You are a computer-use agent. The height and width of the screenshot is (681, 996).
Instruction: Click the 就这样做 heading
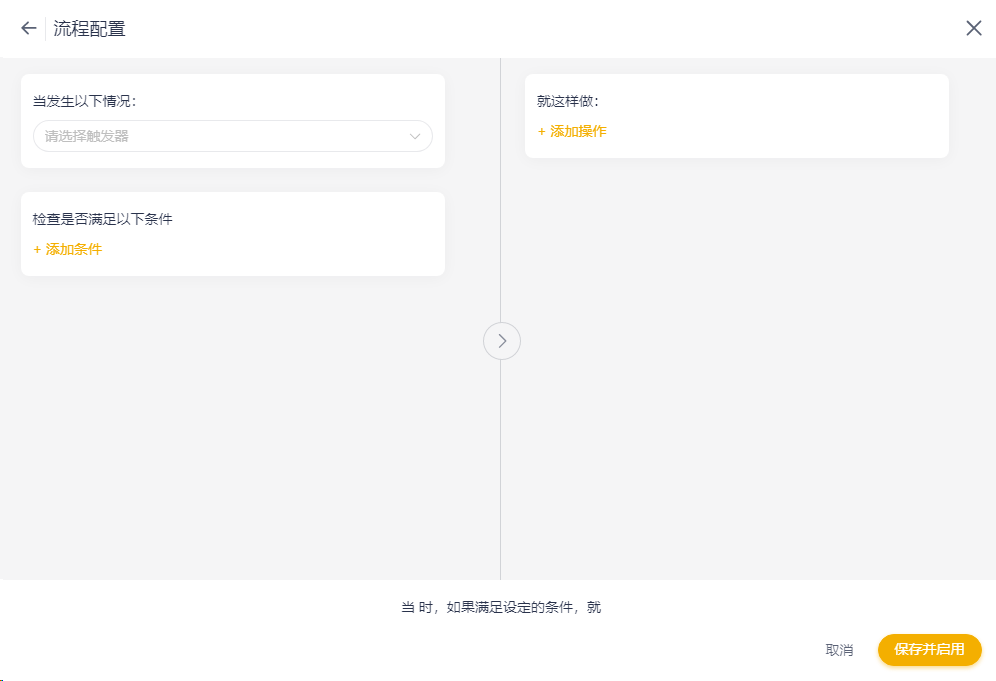tap(568, 101)
